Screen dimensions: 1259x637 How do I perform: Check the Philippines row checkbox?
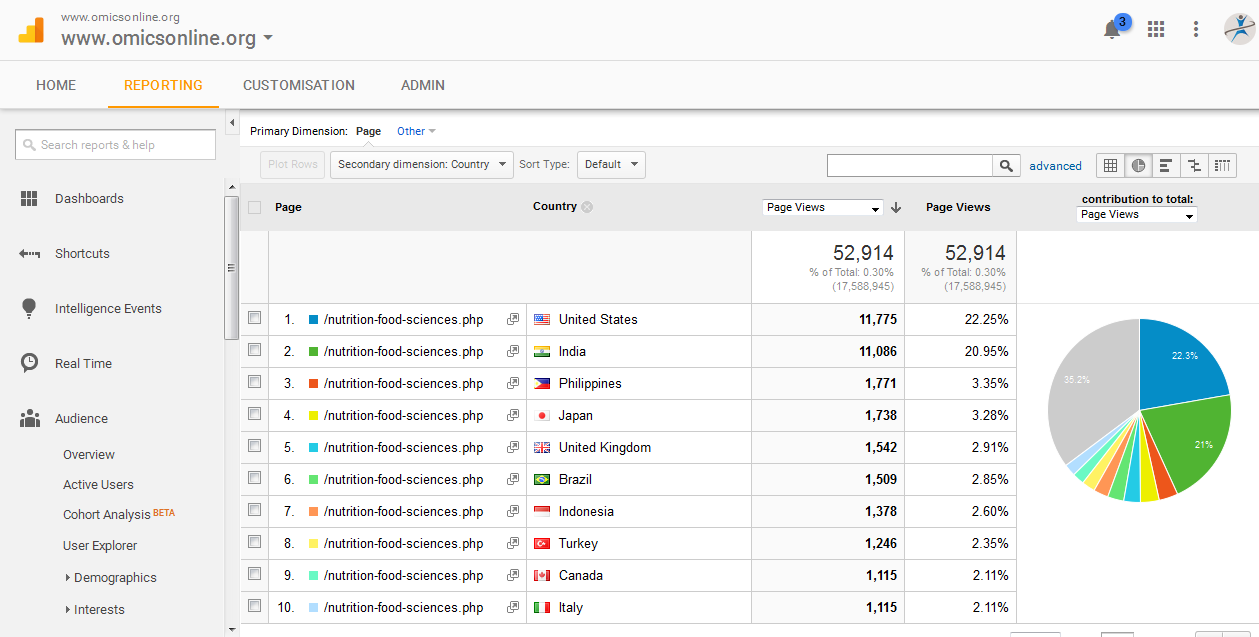pyautogui.click(x=254, y=382)
